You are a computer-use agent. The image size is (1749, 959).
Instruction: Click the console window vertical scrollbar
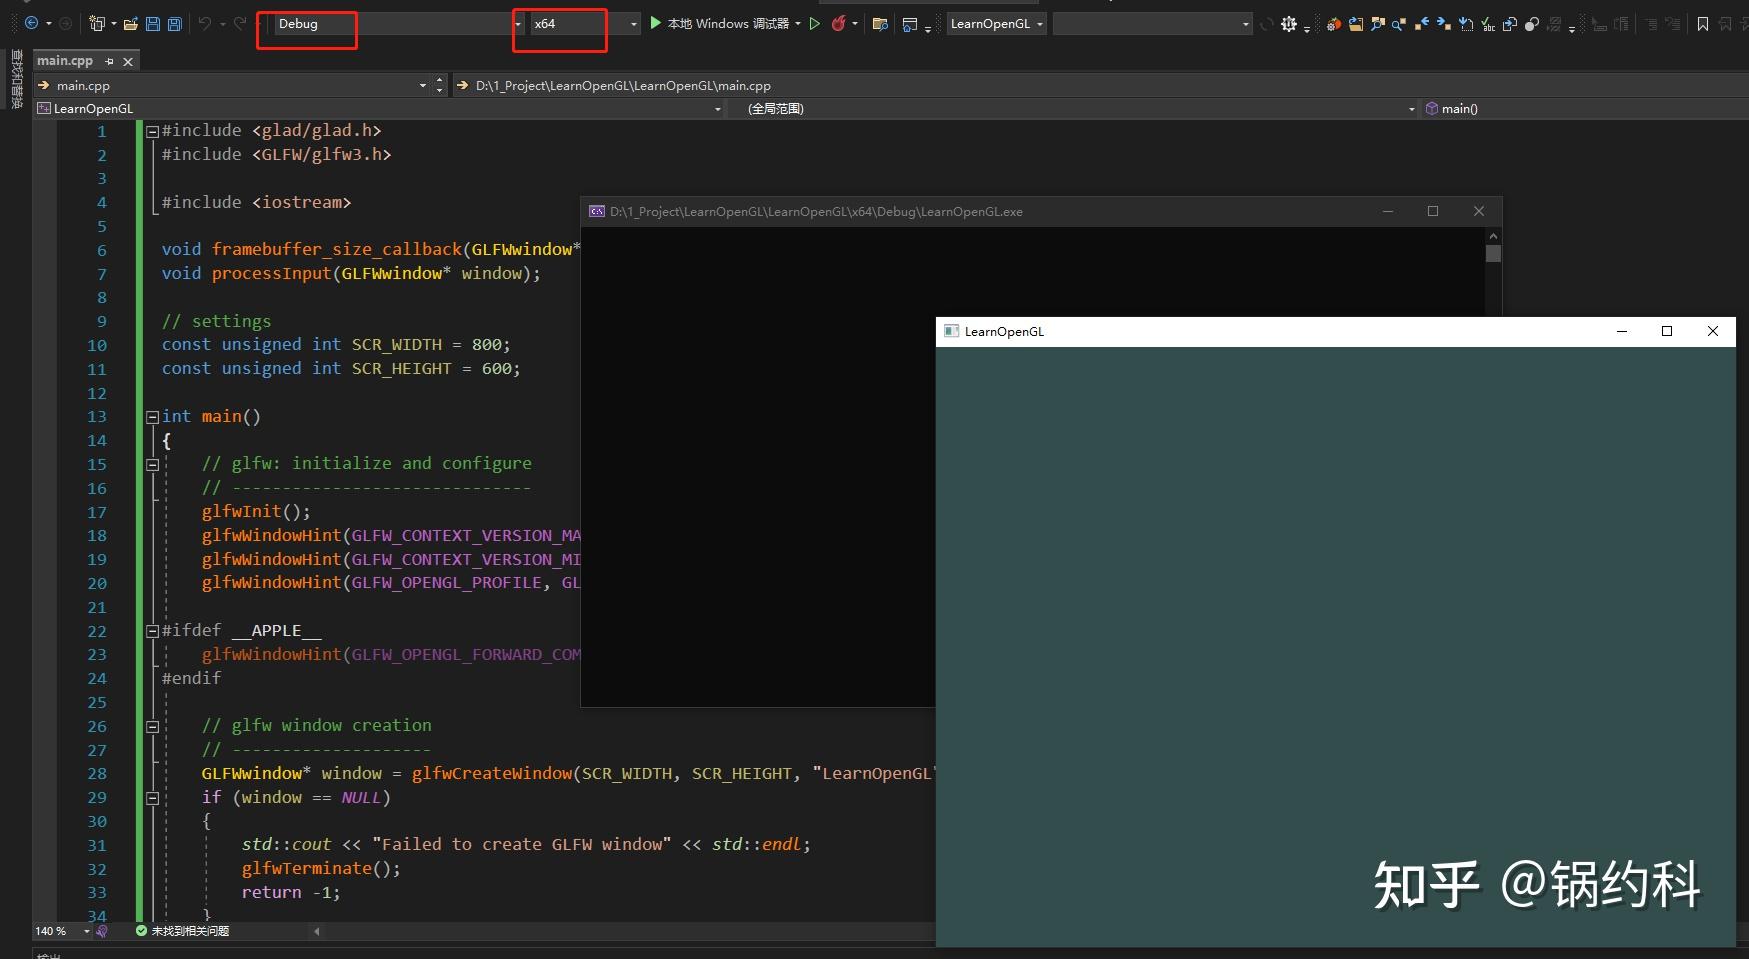tap(1492, 253)
